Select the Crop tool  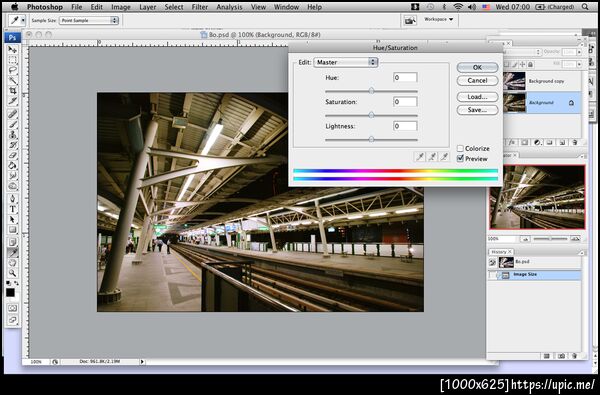click(x=13, y=91)
